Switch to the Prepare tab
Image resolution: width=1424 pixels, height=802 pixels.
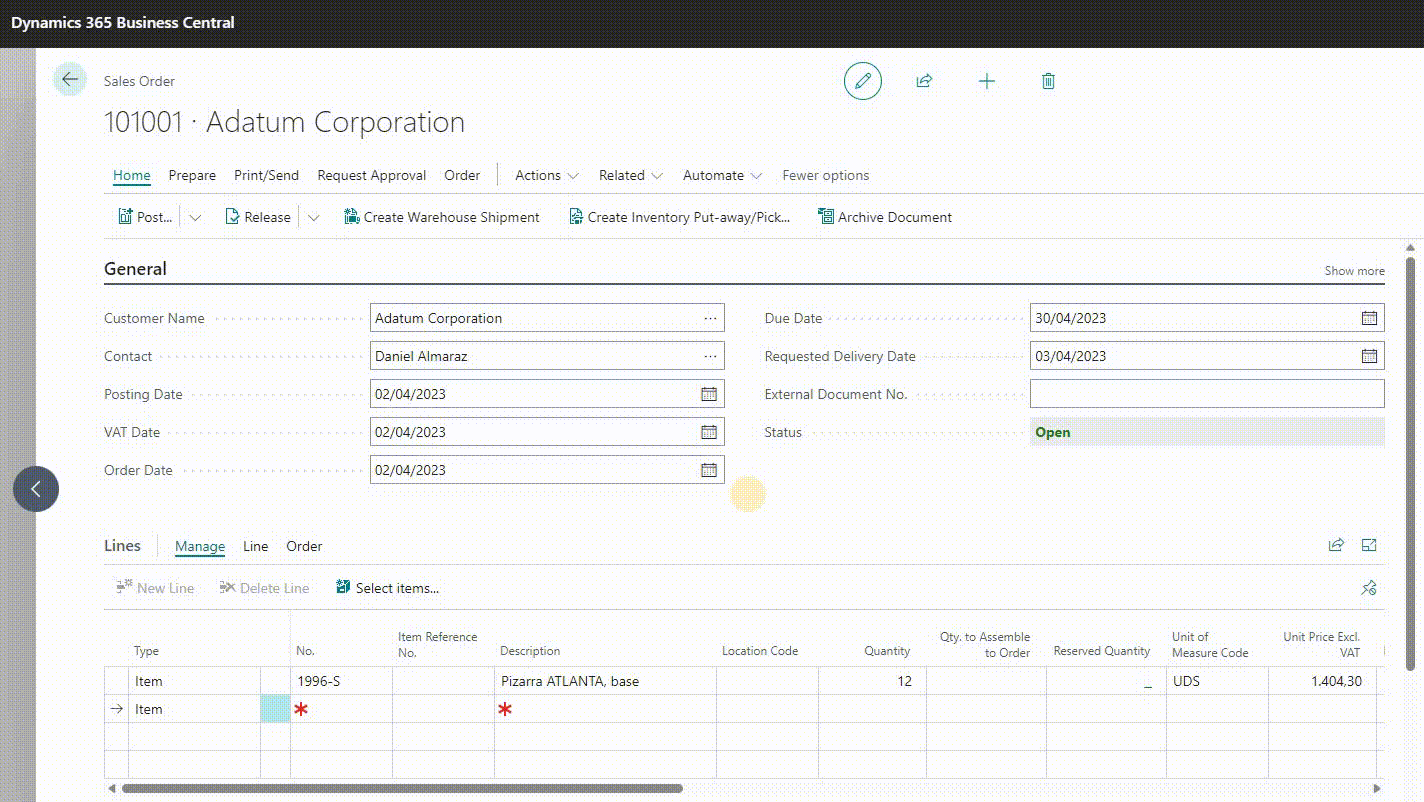click(x=192, y=175)
